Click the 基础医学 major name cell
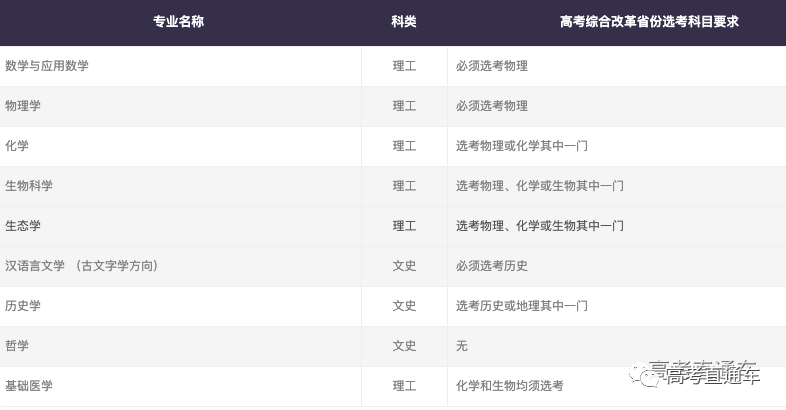 tap(29, 386)
